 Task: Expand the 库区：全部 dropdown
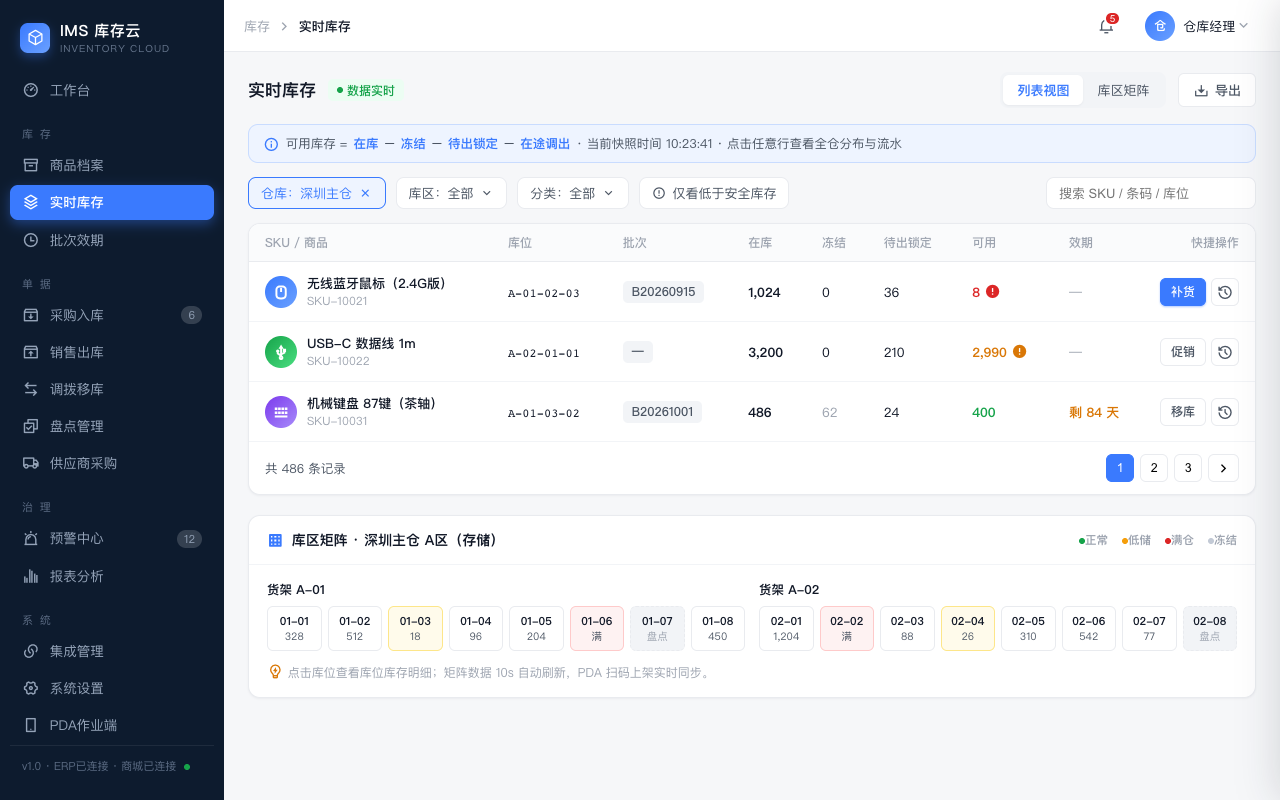click(x=451, y=193)
